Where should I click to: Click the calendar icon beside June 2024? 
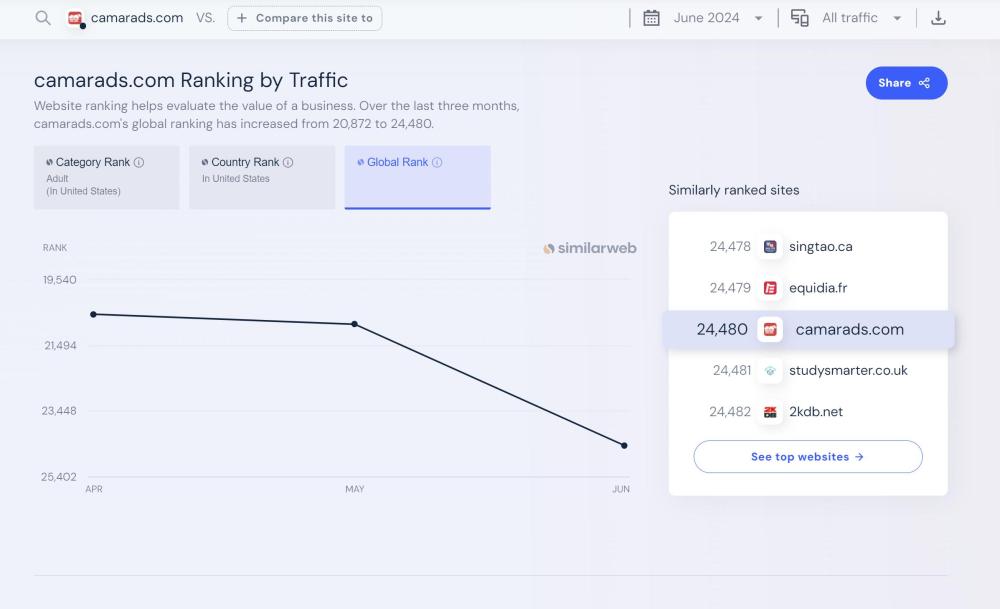click(x=651, y=18)
